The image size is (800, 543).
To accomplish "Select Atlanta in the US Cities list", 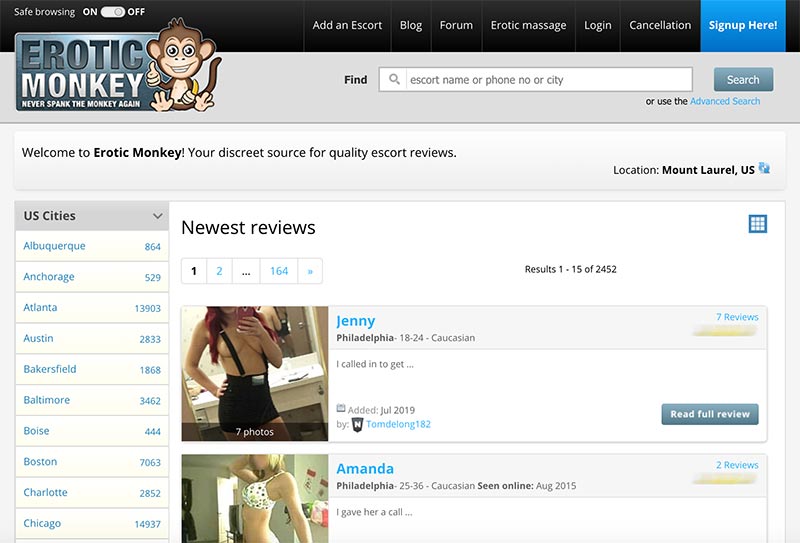I will pos(41,308).
